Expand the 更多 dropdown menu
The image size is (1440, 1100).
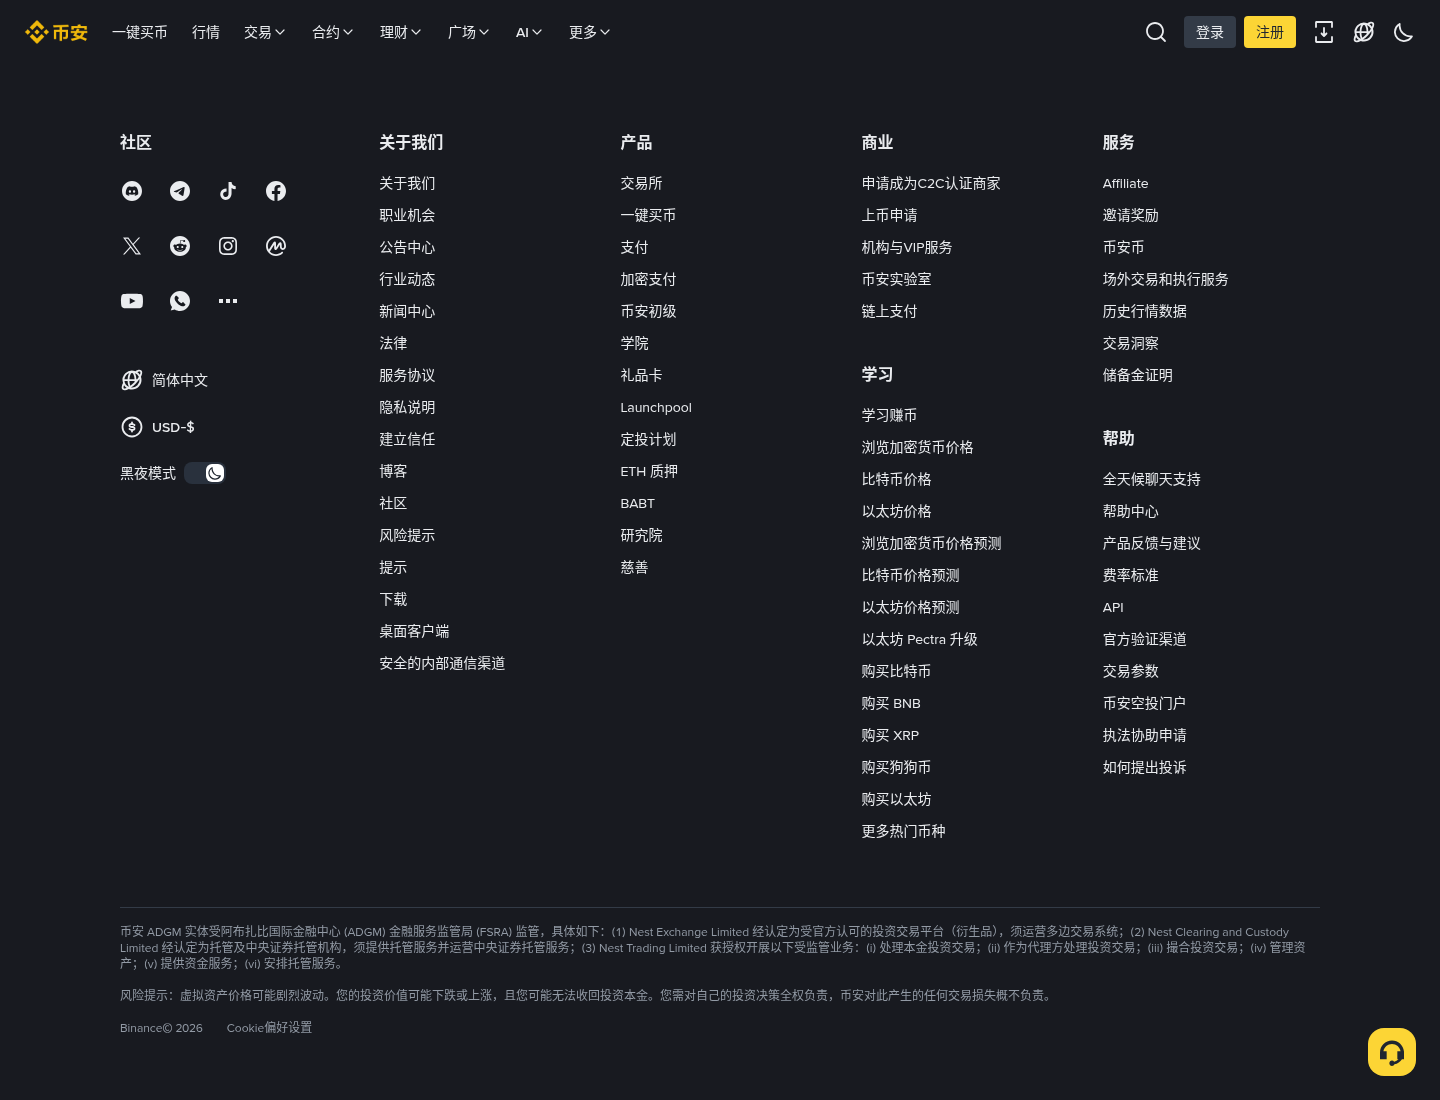click(590, 32)
